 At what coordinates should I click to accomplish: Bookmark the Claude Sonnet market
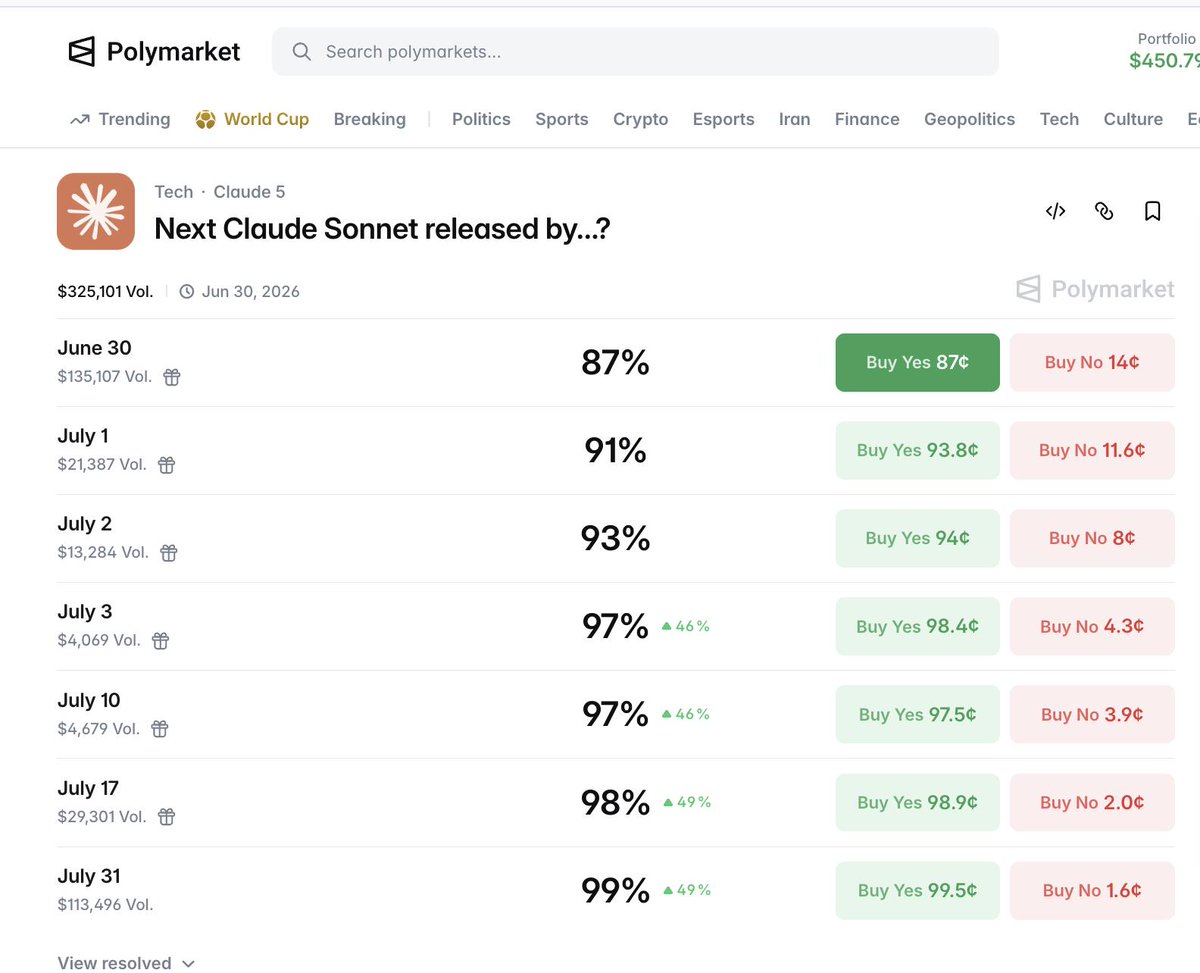(x=1152, y=211)
